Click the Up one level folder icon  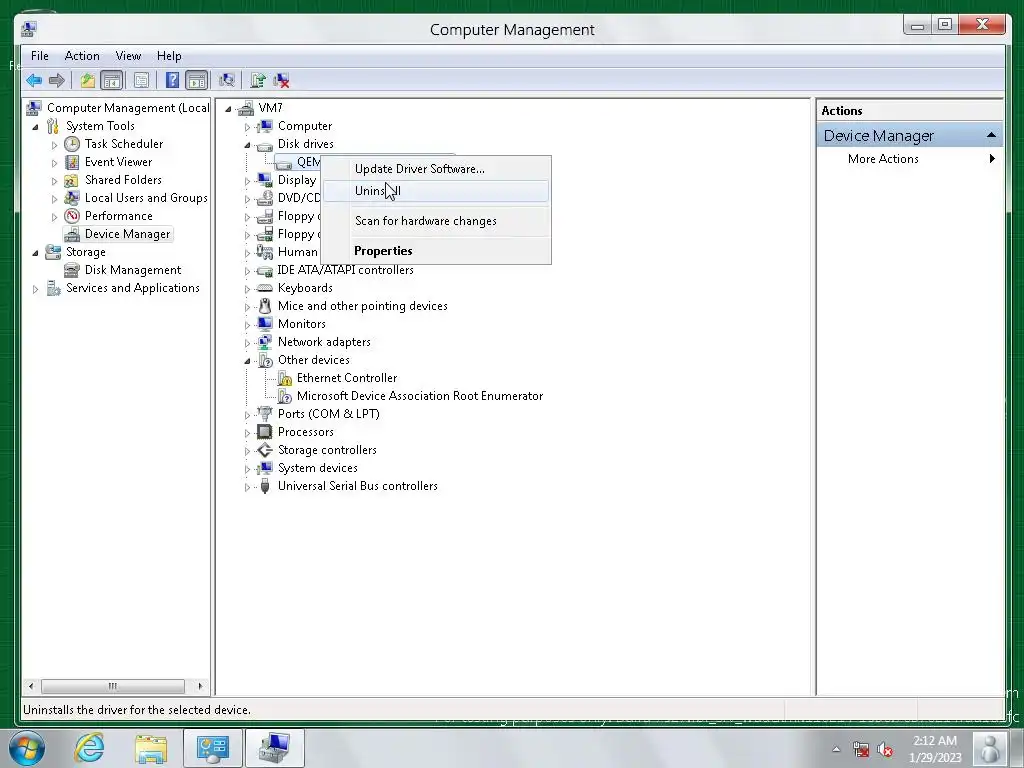88,80
